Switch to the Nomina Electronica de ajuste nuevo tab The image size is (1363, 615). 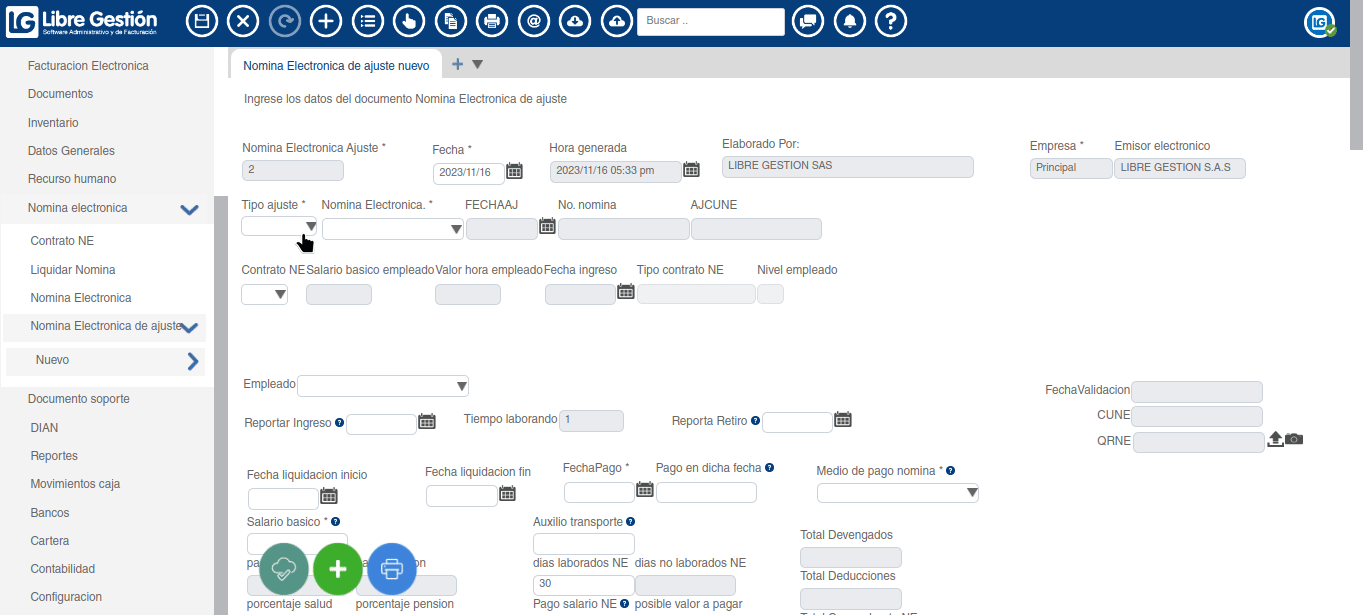pyautogui.click(x=337, y=62)
